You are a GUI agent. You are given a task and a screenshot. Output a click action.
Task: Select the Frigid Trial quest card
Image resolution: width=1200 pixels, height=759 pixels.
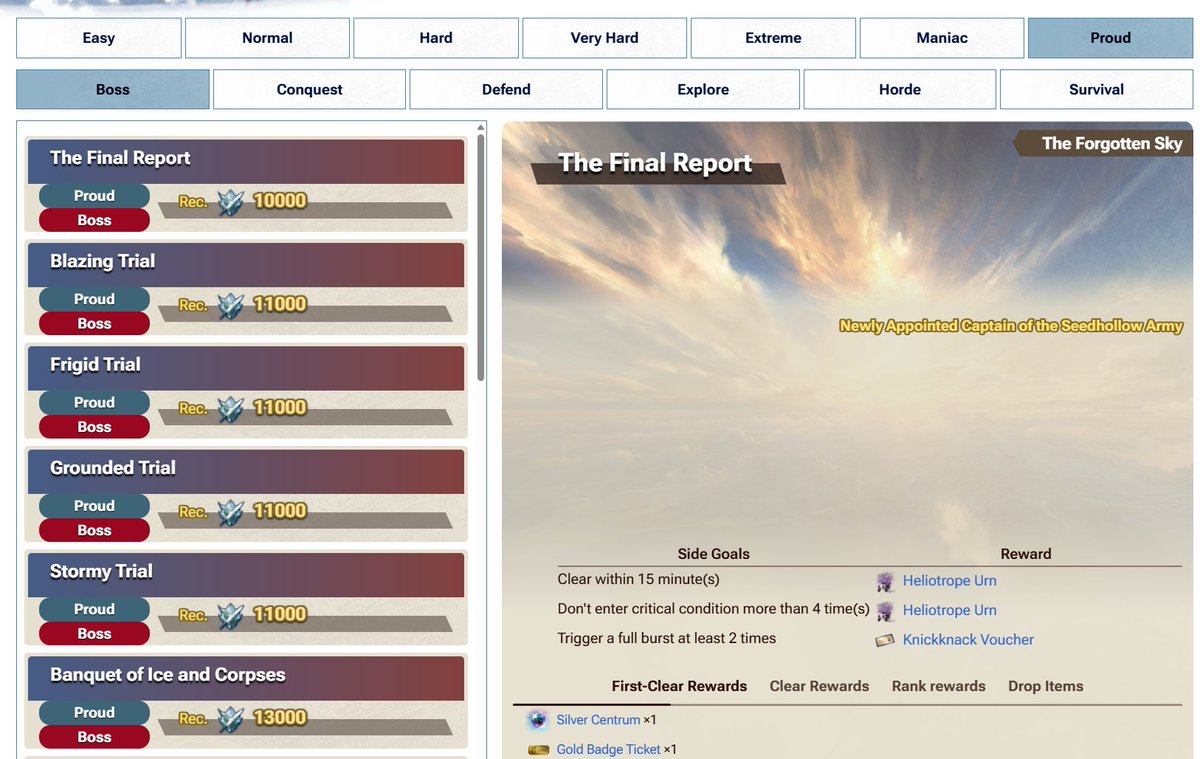(x=246, y=391)
